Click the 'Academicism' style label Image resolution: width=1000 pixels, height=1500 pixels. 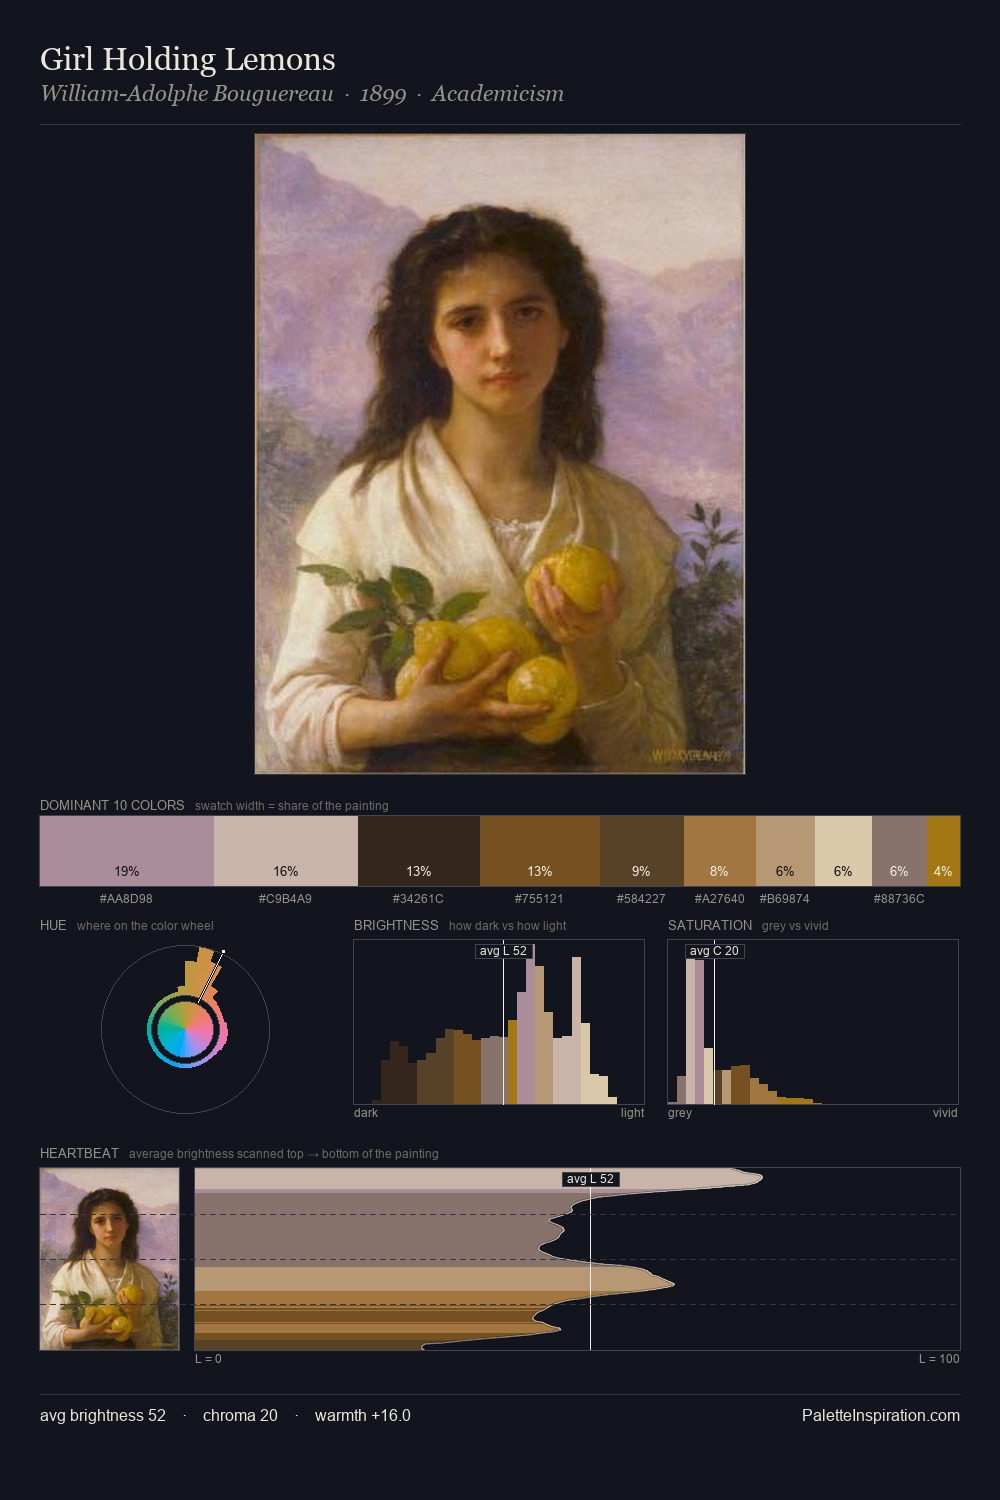[x=498, y=94]
